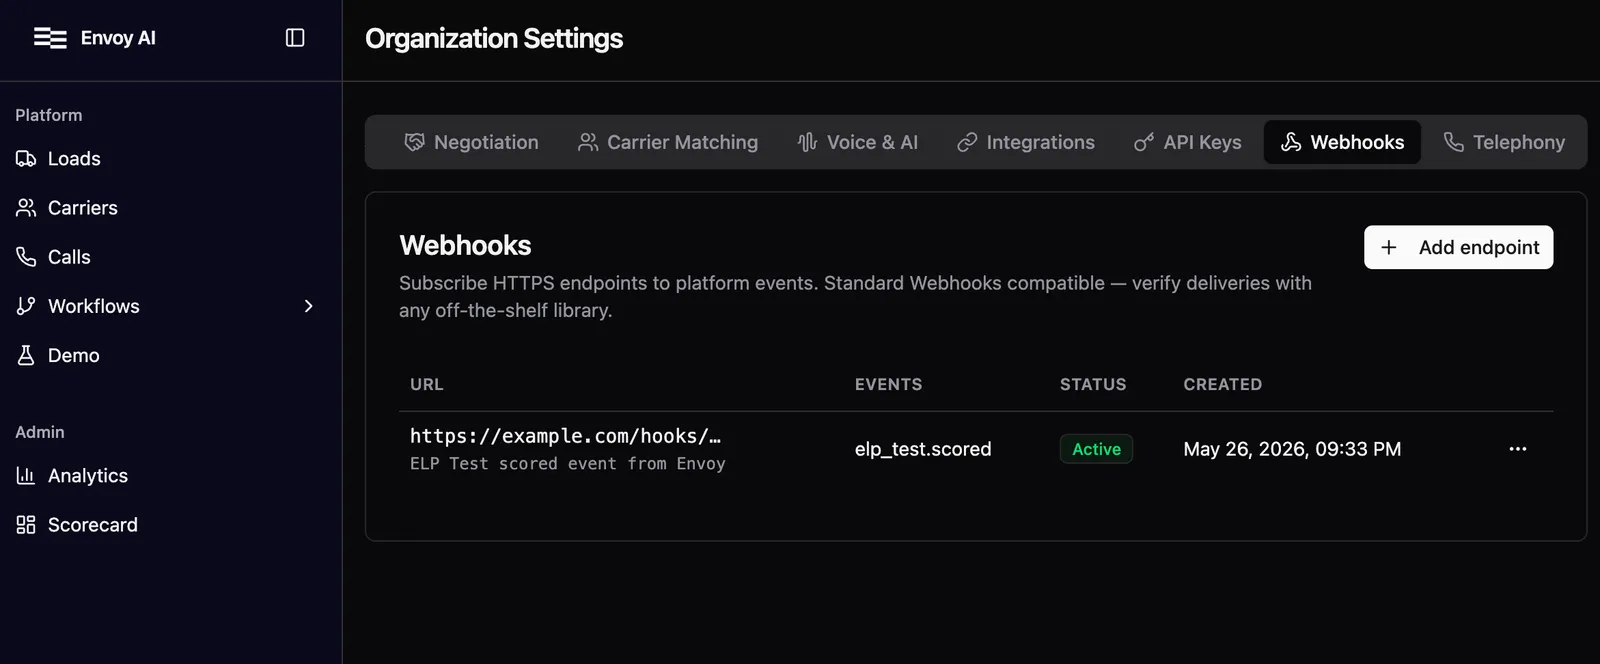Click the Telephony phone icon
The image size is (1600, 664).
coord(1454,142)
